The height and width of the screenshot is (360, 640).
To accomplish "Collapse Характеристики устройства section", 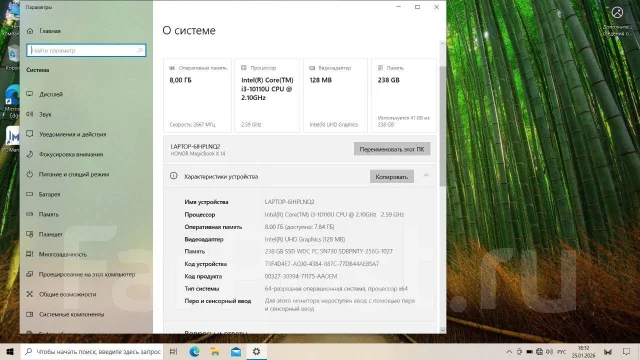I will (x=426, y=176).
